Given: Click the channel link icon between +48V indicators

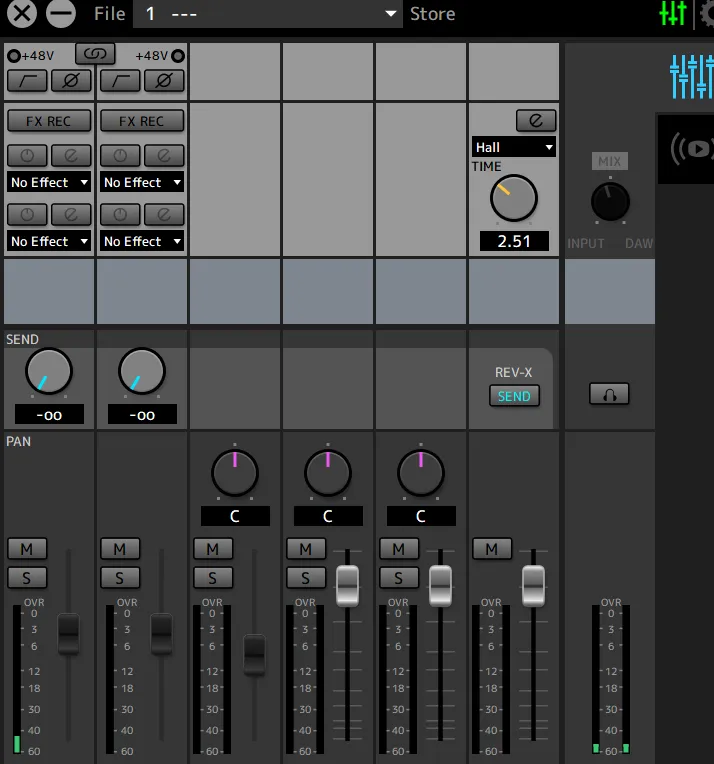Looking at the screenshot, I should pyautogui.click(x=95, y=55).
